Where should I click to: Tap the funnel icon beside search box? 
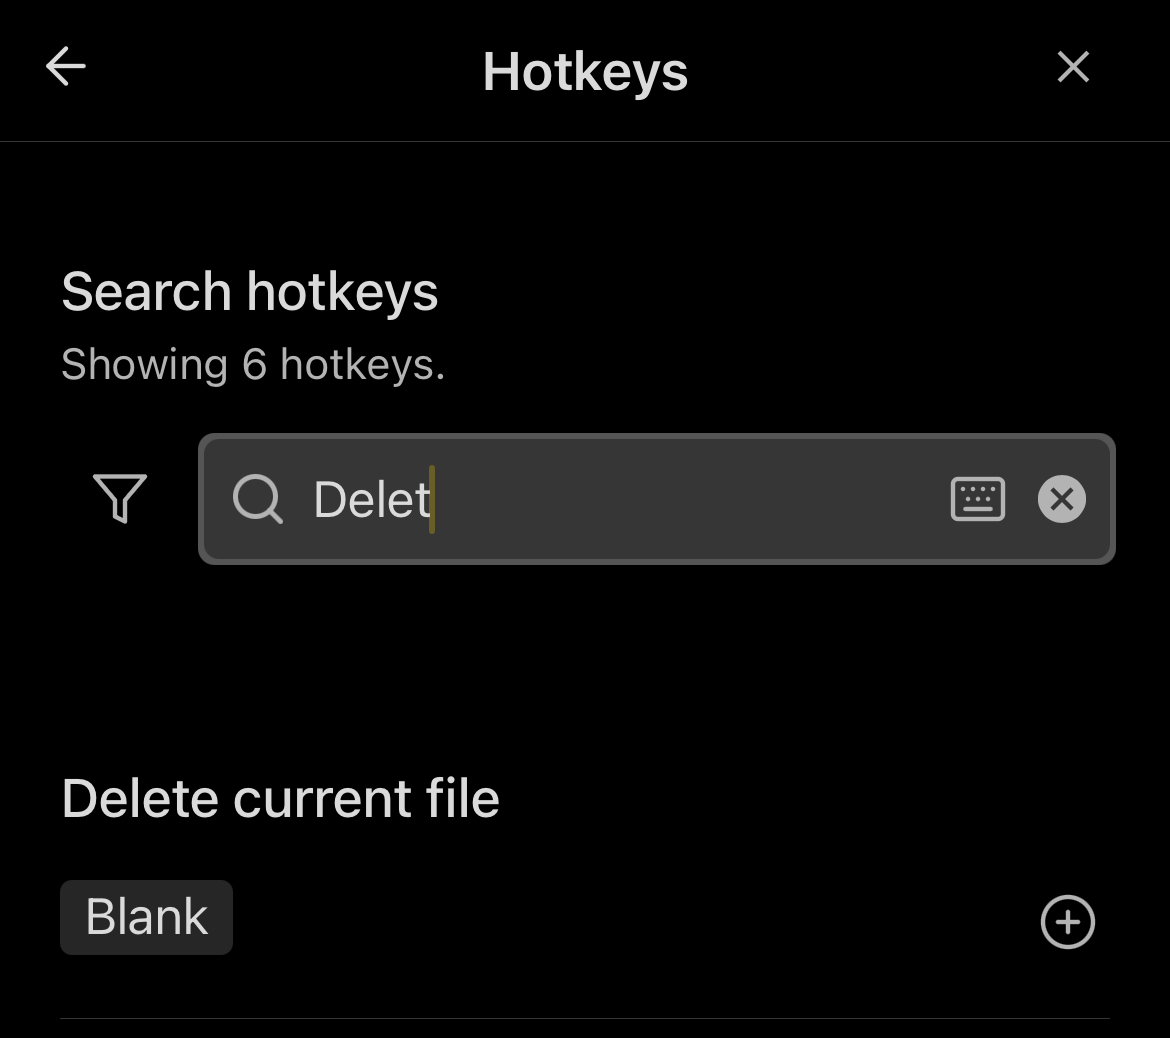pyautogui.click(x=120, y=498)
